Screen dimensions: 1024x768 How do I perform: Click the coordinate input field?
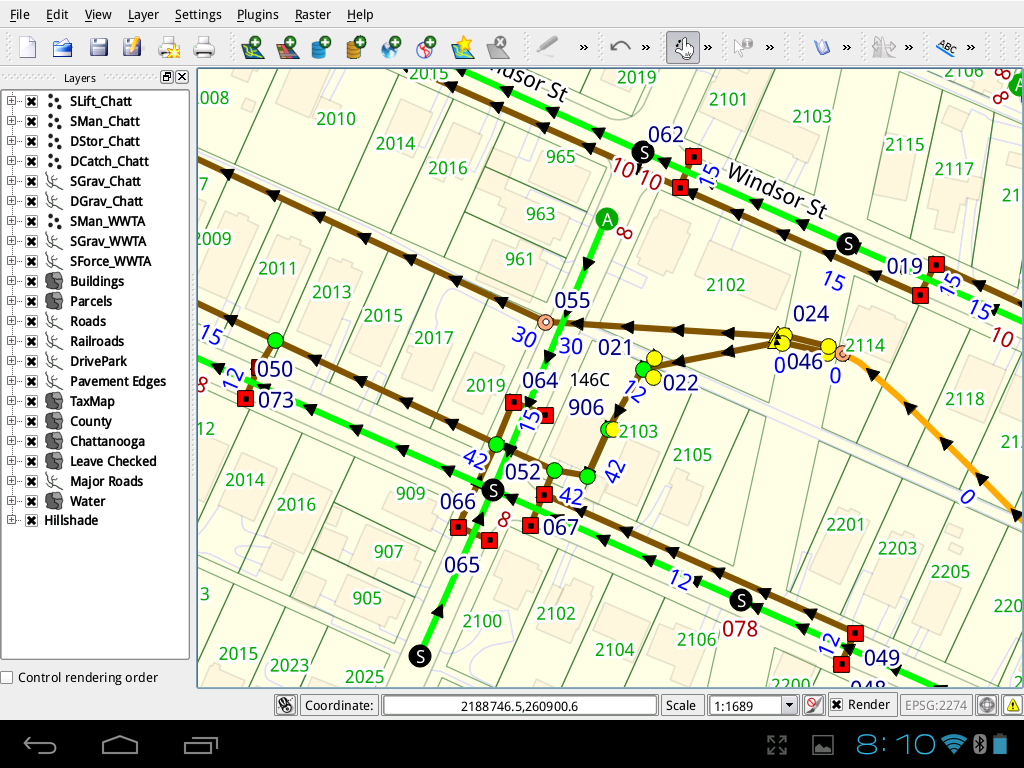point(519,705)
